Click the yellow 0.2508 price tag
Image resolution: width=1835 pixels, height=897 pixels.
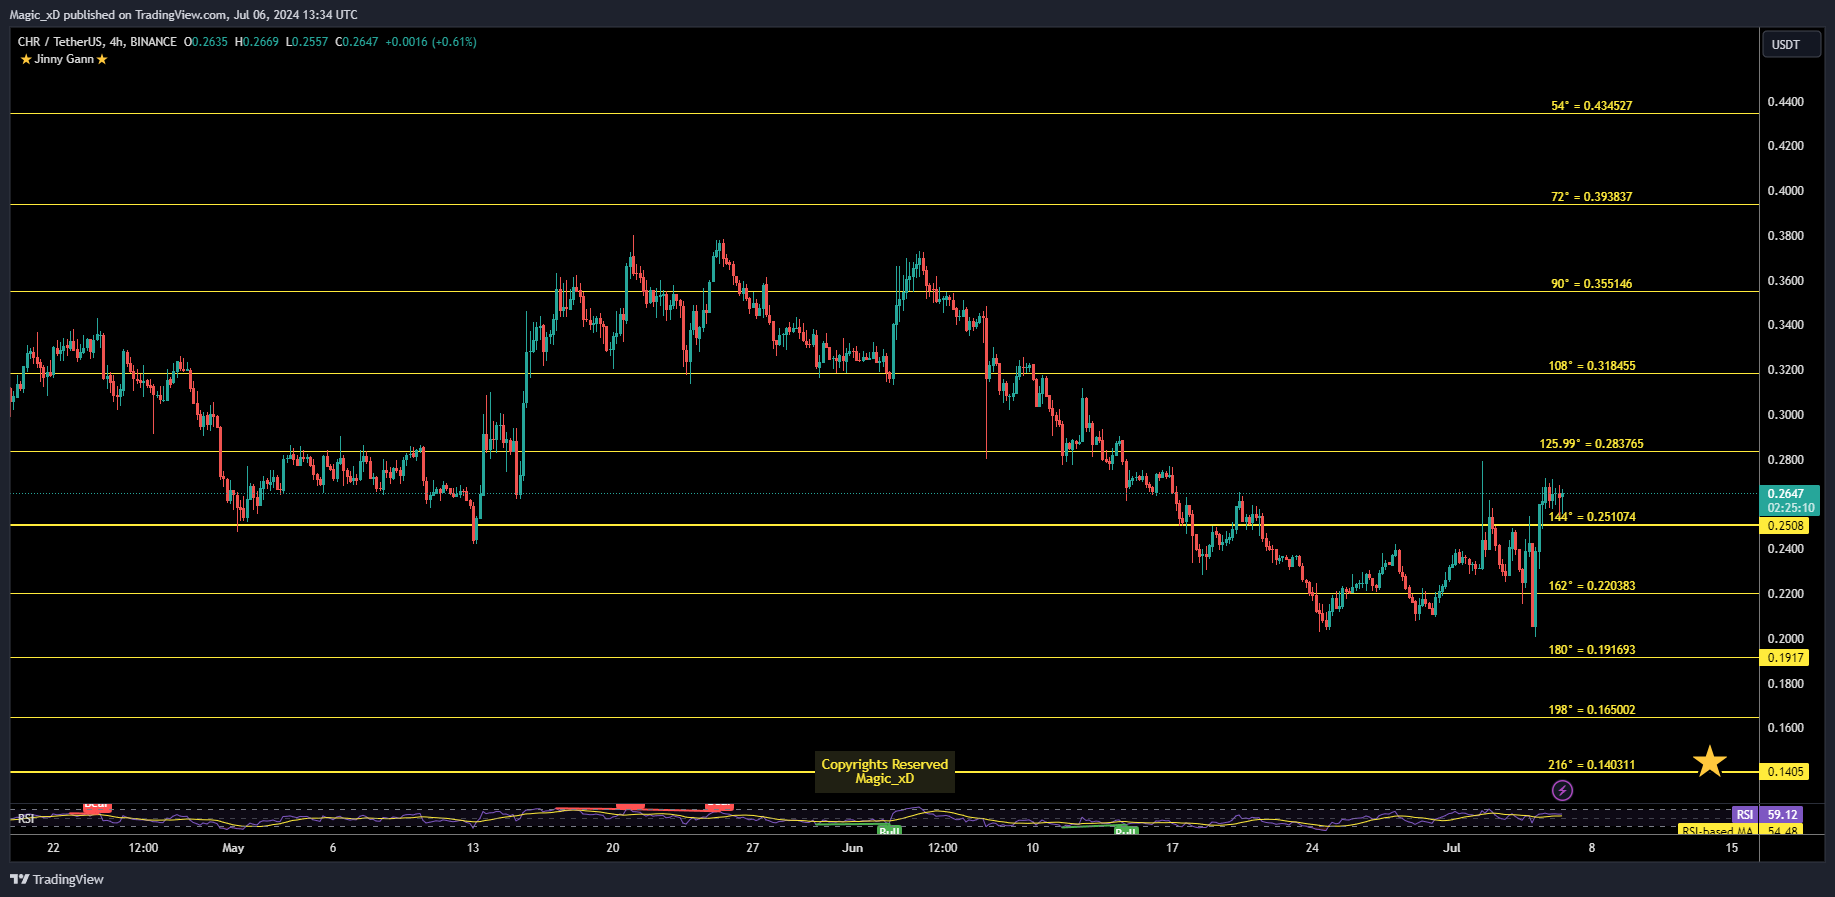pyautogui.click(x=1785, y=525)
